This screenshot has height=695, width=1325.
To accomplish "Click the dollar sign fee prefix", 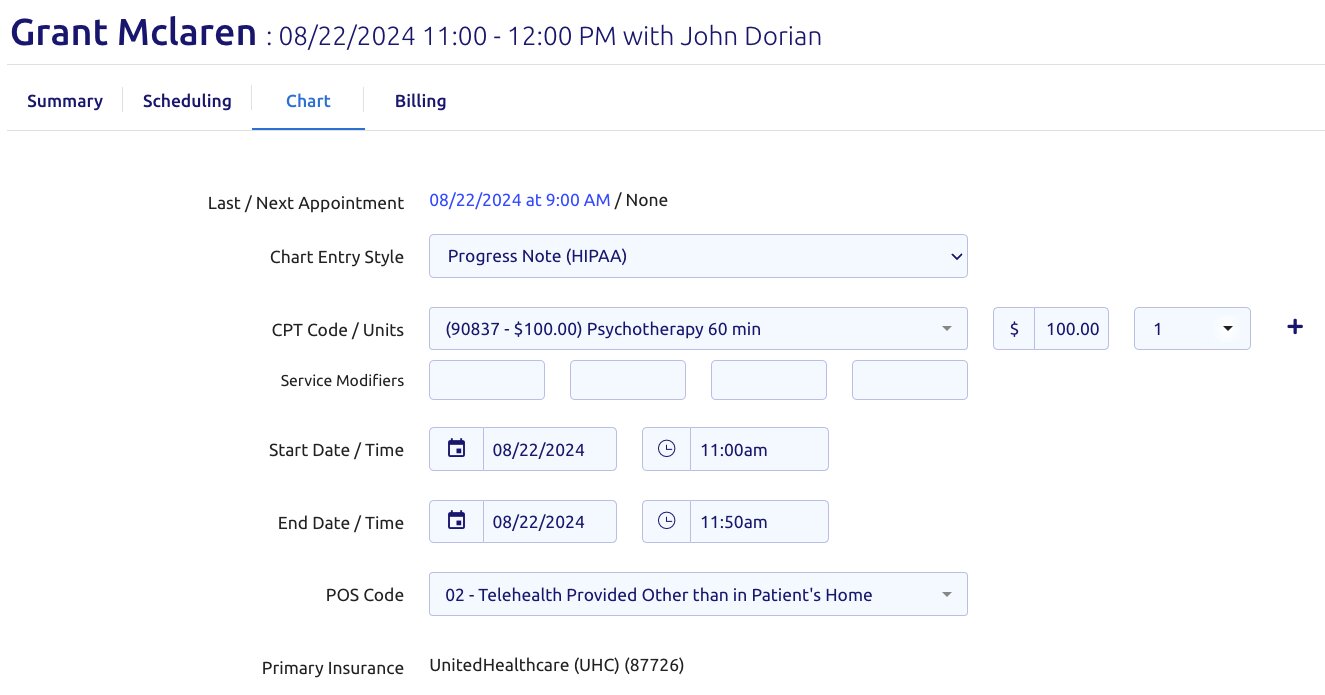I will pyautogui.click(x=1014, y=329).
